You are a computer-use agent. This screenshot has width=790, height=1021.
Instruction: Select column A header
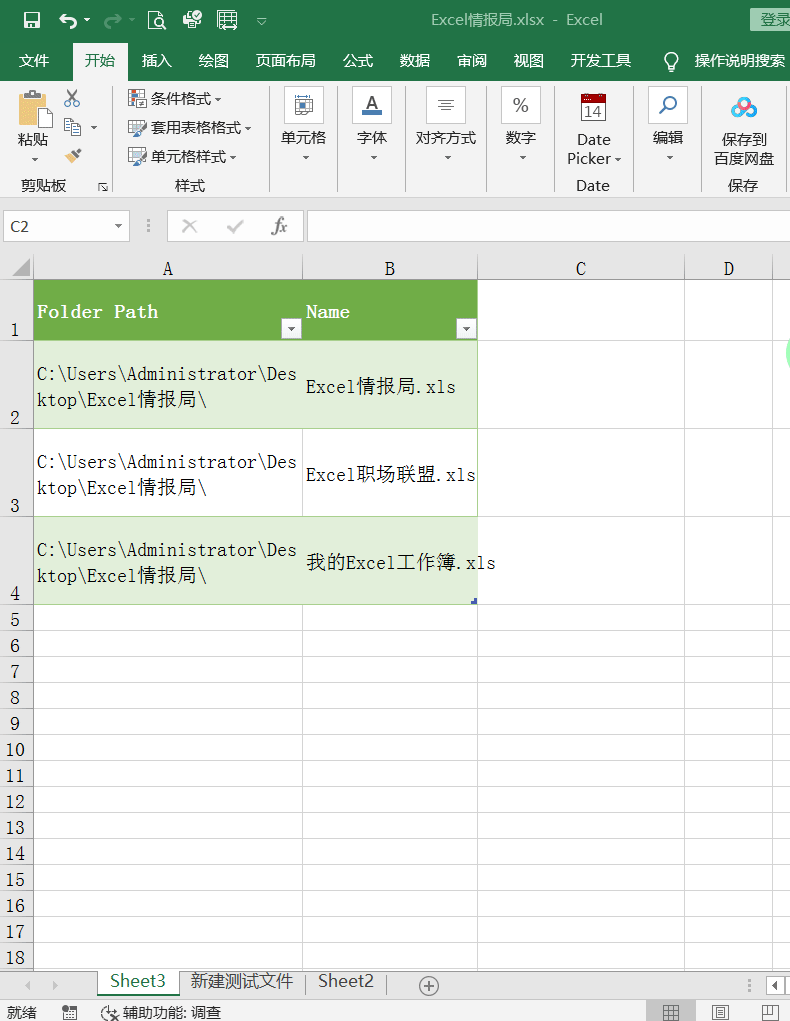[168, 268]
